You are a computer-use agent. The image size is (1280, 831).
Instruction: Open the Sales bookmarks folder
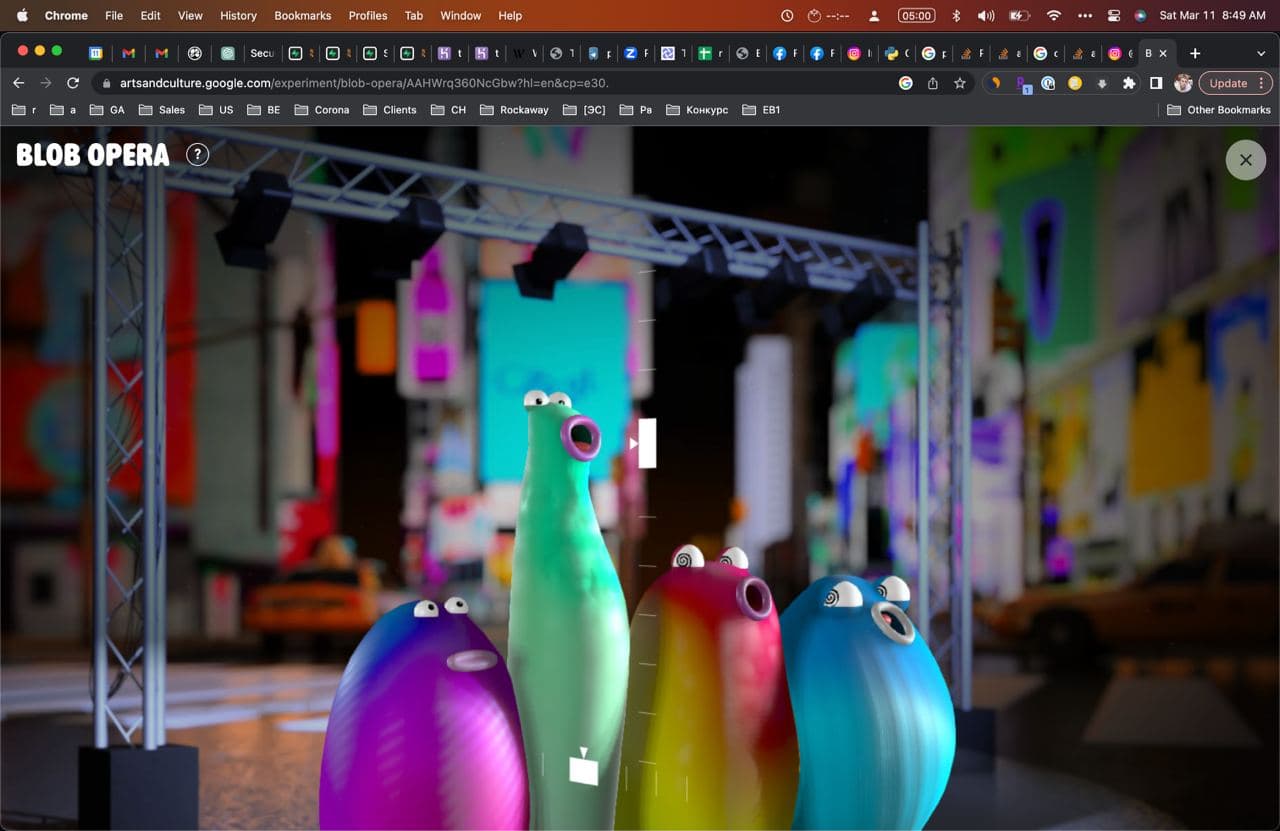click(x=162, y=110)
